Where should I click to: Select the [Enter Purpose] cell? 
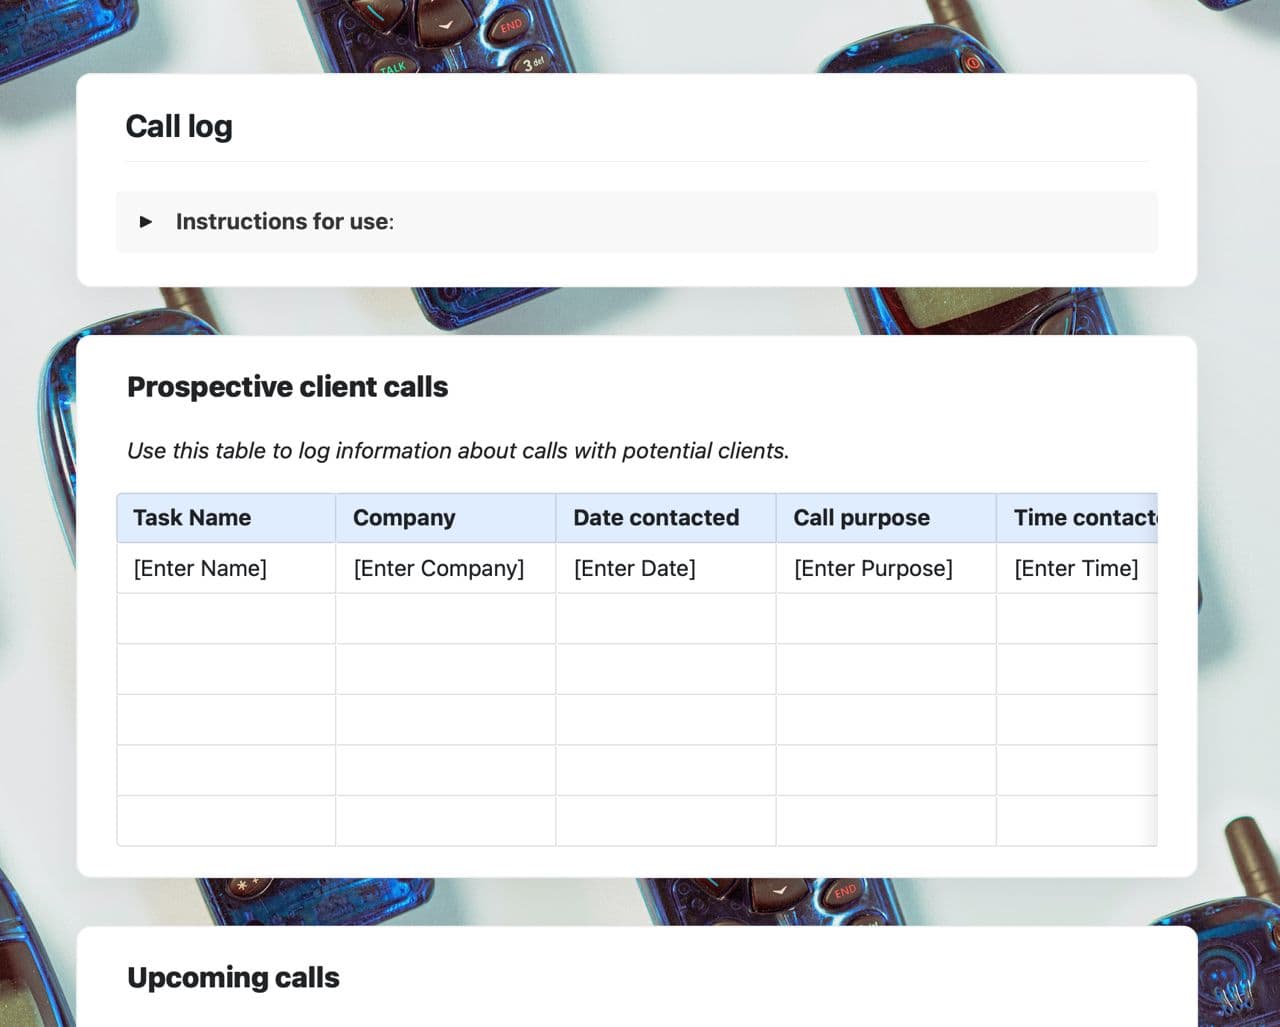coord(873,568)
